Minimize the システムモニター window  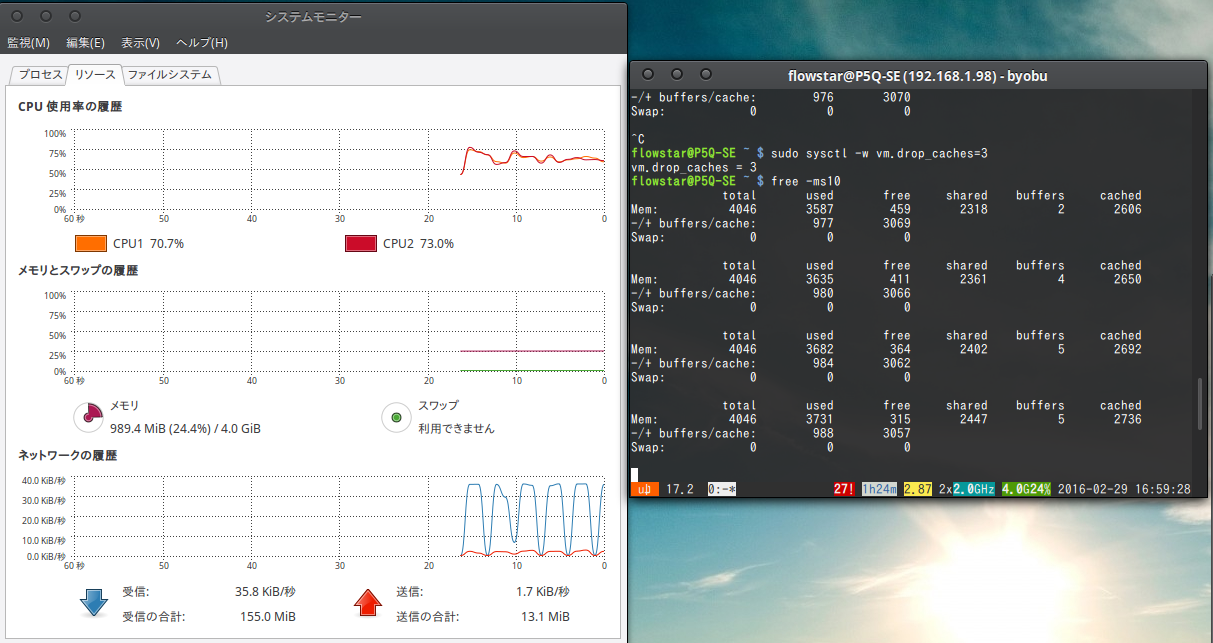pos(47,17)
